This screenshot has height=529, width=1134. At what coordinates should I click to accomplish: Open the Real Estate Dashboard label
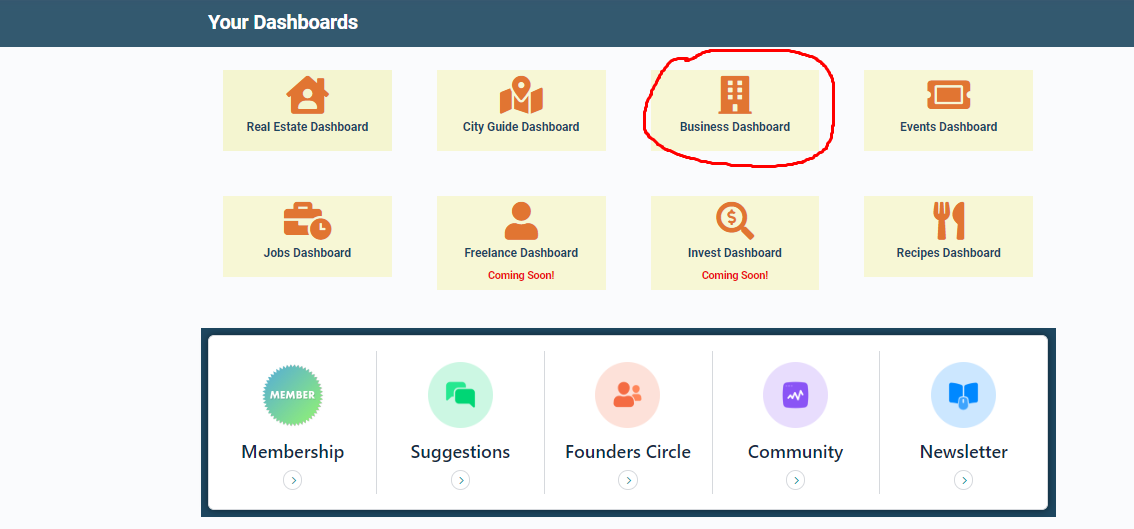(x=307, y=127)
